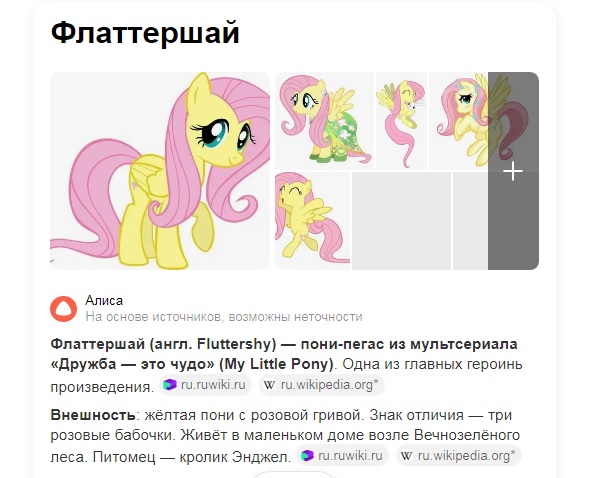Click the Ruwiki logo icon near кролик Энджел
Image resolution: width=593 pixels, height=478 pixels.
(x=307, y=455)
